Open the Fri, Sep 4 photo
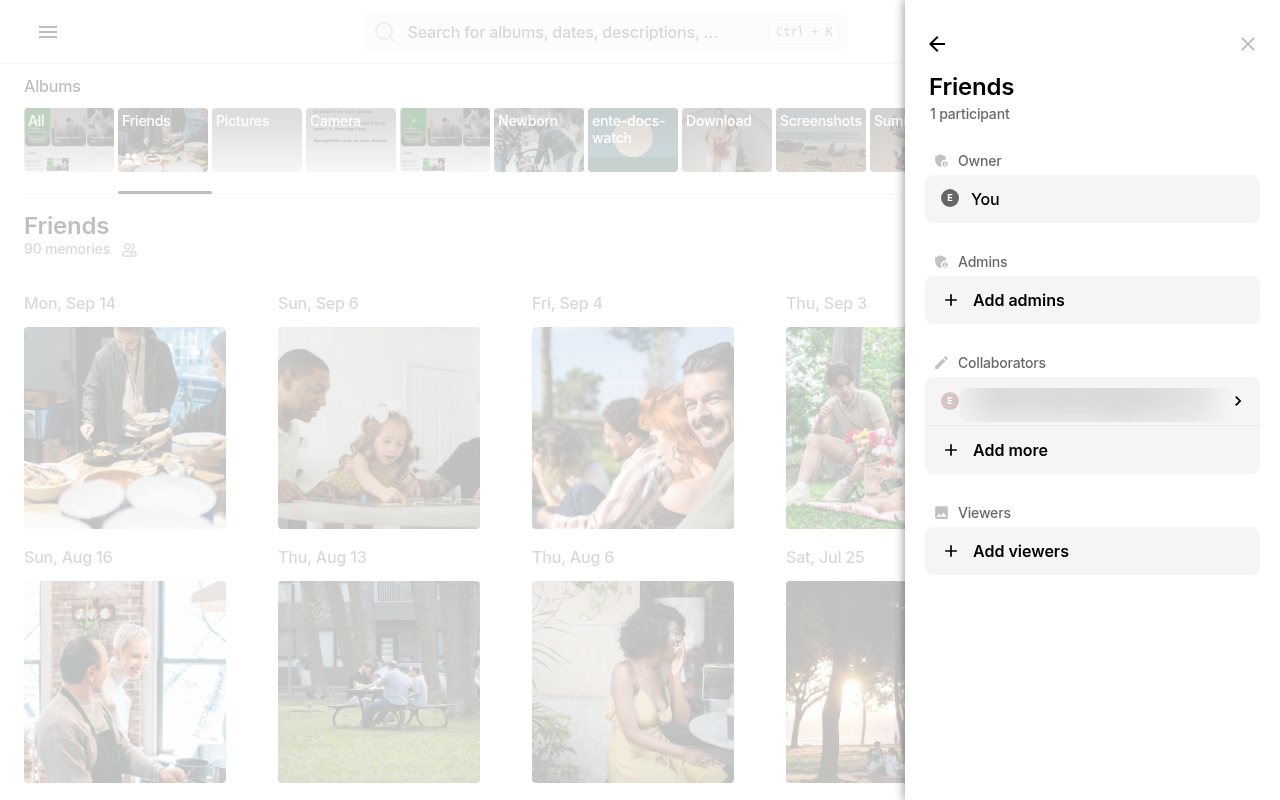Viewport: 1280px width, 800px height. 633,428
